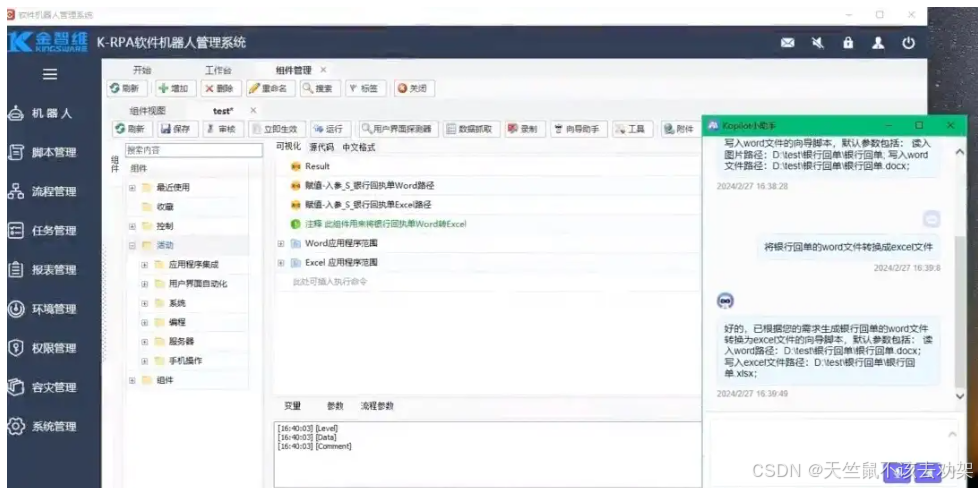Image resolution: width=978 pixels, height=488 pixels.
Task: Expand the 手机操作 folder
Action: tap(145, 361)
